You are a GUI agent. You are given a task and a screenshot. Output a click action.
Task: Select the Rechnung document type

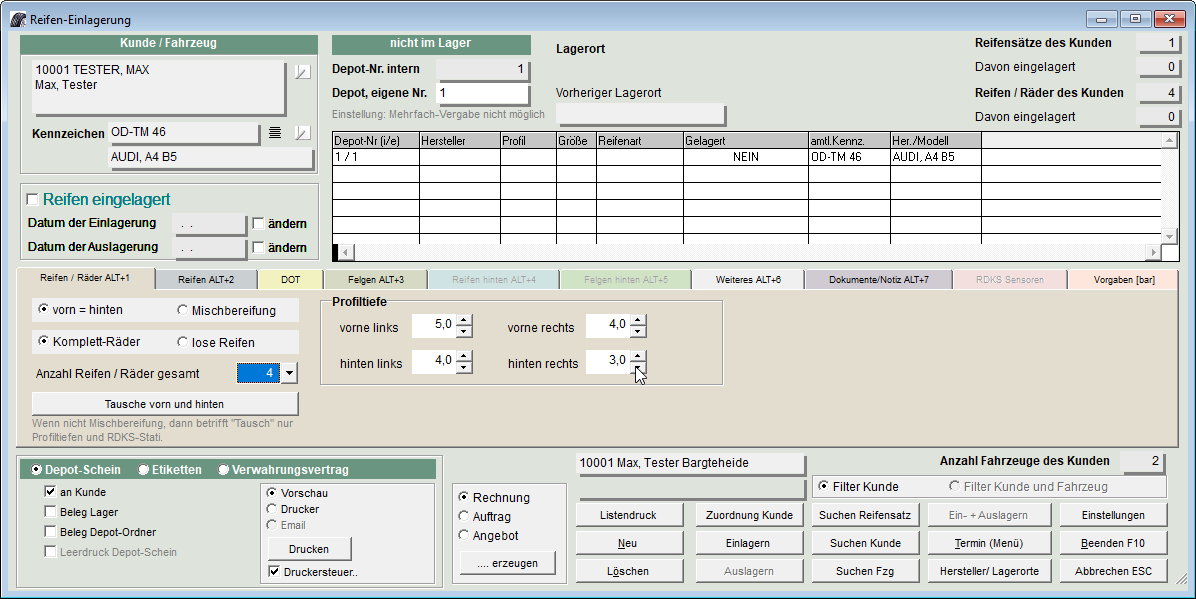[x=463, y=497]
